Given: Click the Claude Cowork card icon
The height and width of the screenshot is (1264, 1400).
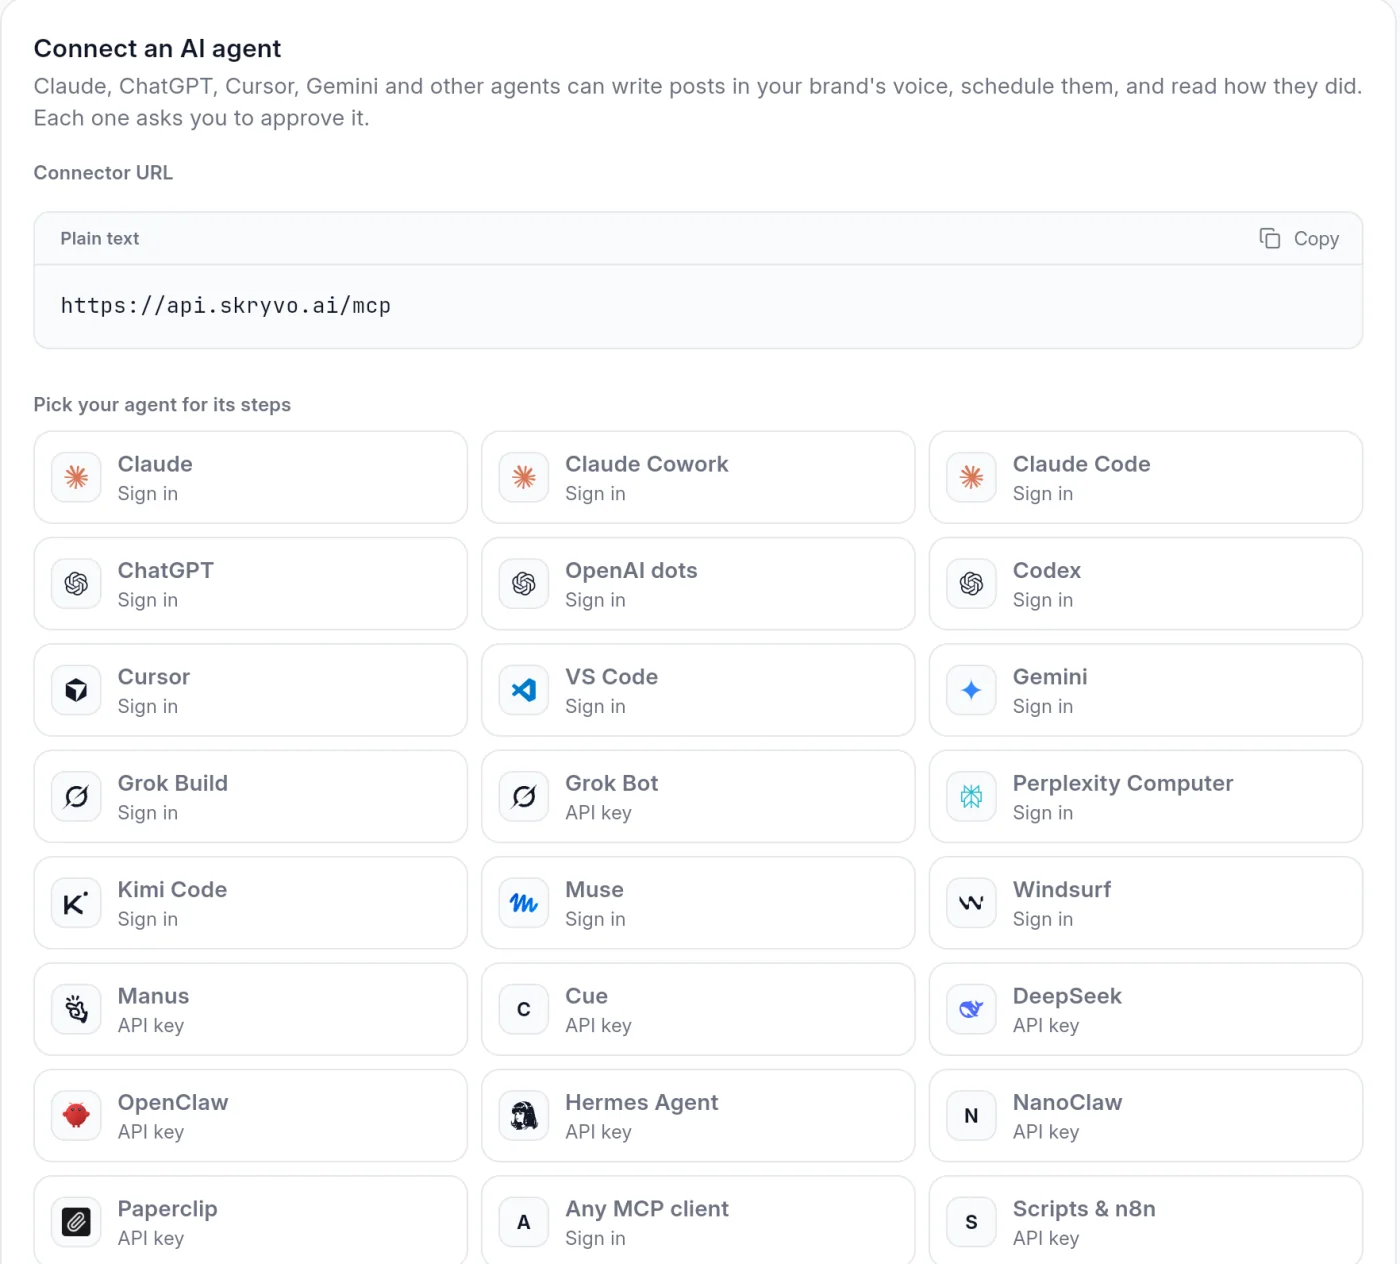Looking at the screenshot, I should coord(524,478).
